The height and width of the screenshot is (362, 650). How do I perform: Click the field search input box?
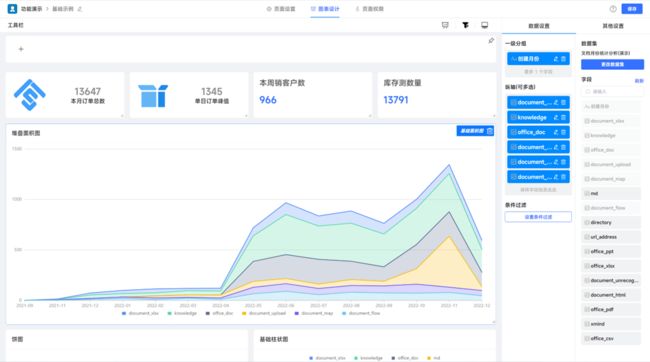click(612, 91)
